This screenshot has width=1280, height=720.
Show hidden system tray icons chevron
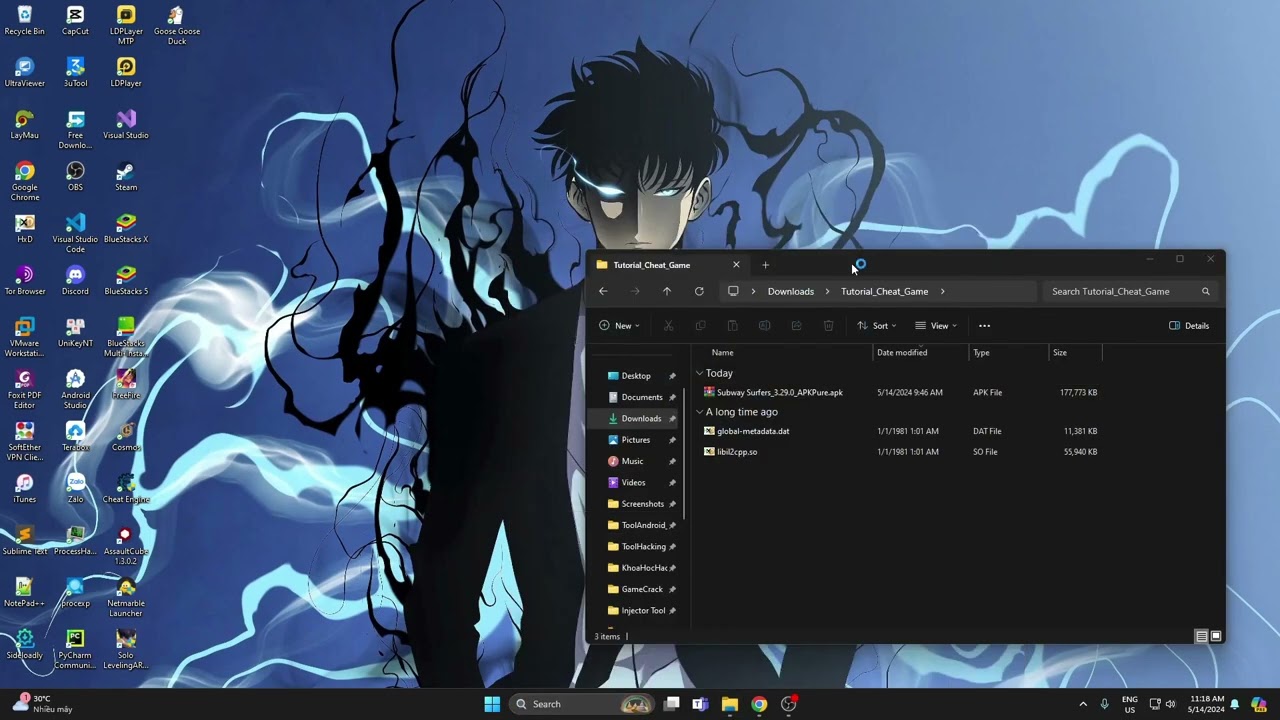tap(1082, 704)
